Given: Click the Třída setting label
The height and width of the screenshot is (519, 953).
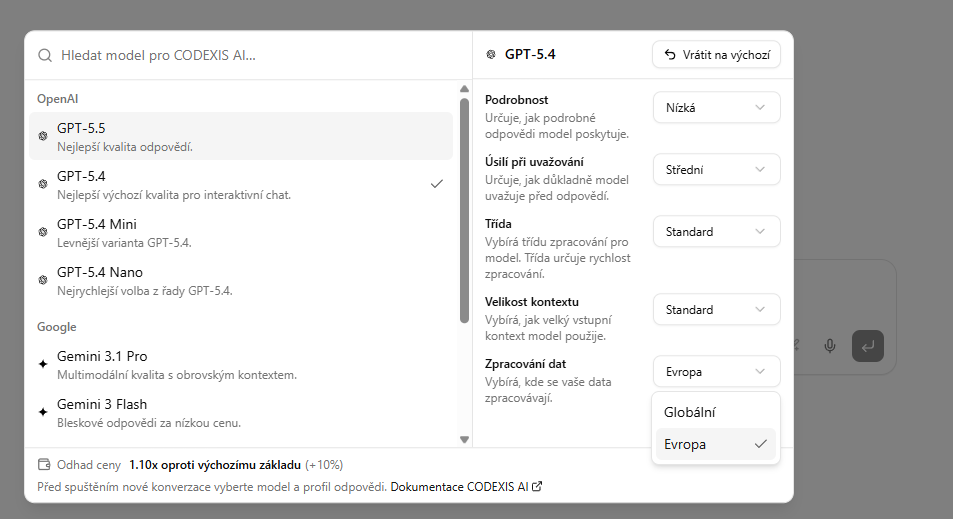Looking at the screenshot, I should pyautogui.click(x=498, y=224).
